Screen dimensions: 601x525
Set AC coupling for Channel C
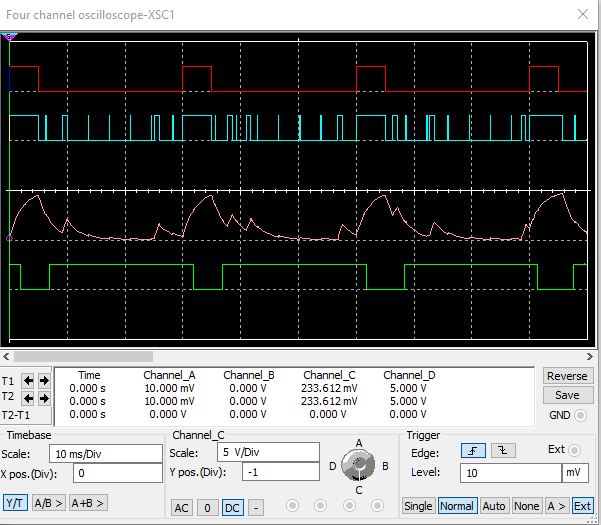(181, 508)
